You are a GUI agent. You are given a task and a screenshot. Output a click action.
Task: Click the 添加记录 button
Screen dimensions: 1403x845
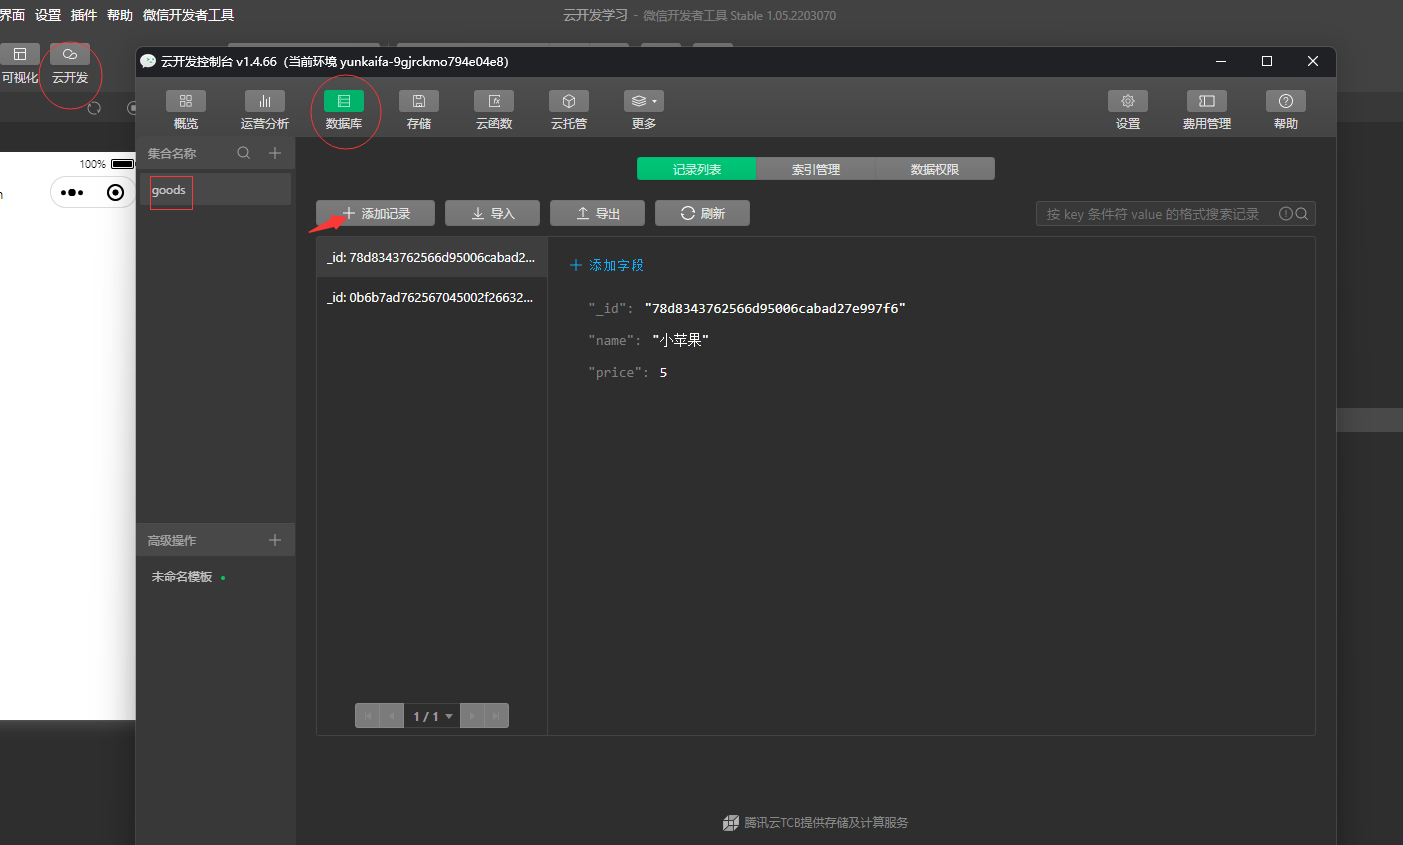(376, 213)
